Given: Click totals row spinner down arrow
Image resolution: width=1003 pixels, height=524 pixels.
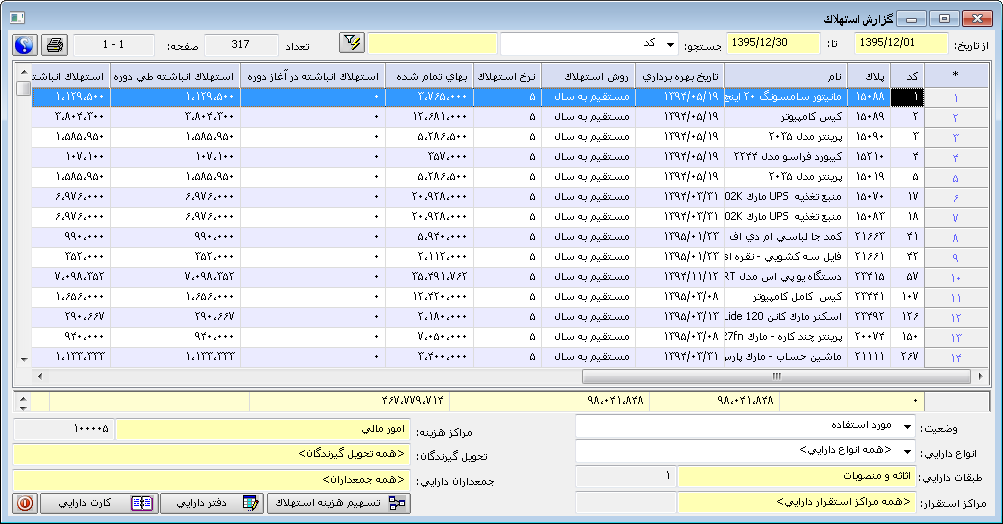Looking at the screenshot, I should coord(23,407).
